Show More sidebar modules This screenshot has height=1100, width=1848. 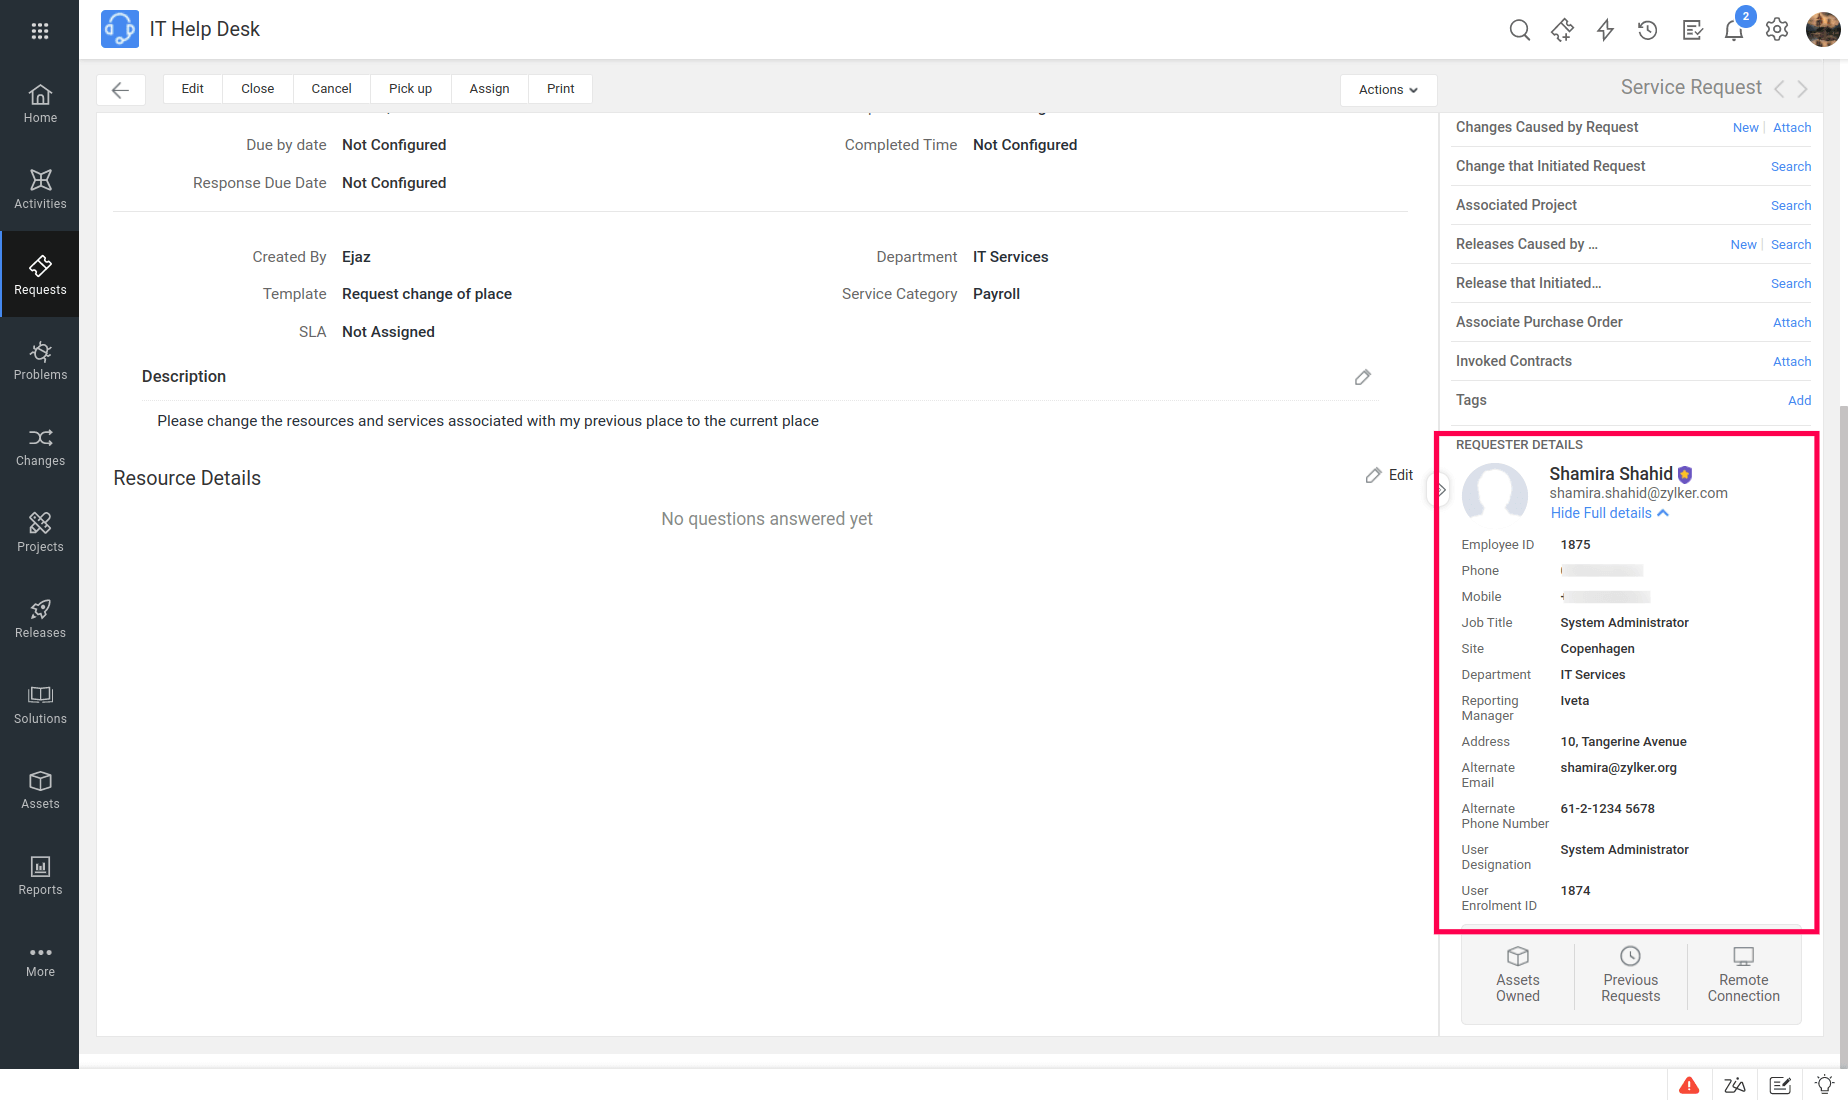[40, 962]
